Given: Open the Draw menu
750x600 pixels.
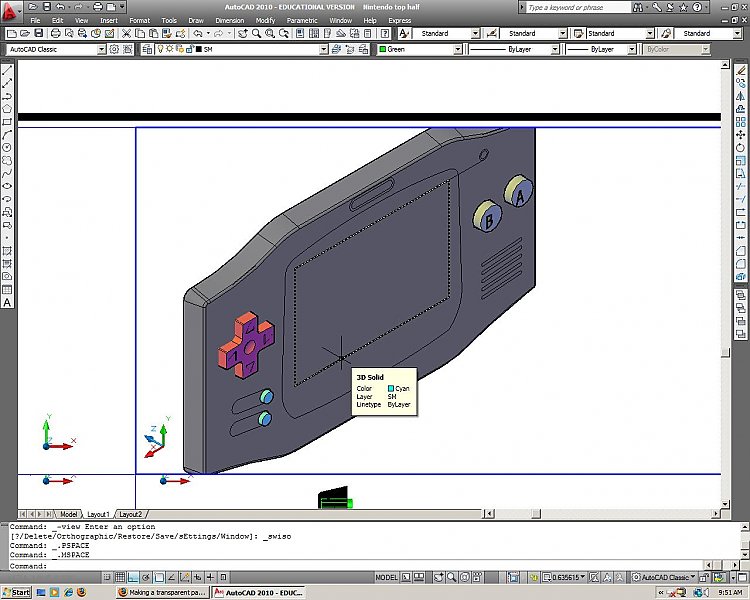Looking at the screenshot, I should point(196,21).
